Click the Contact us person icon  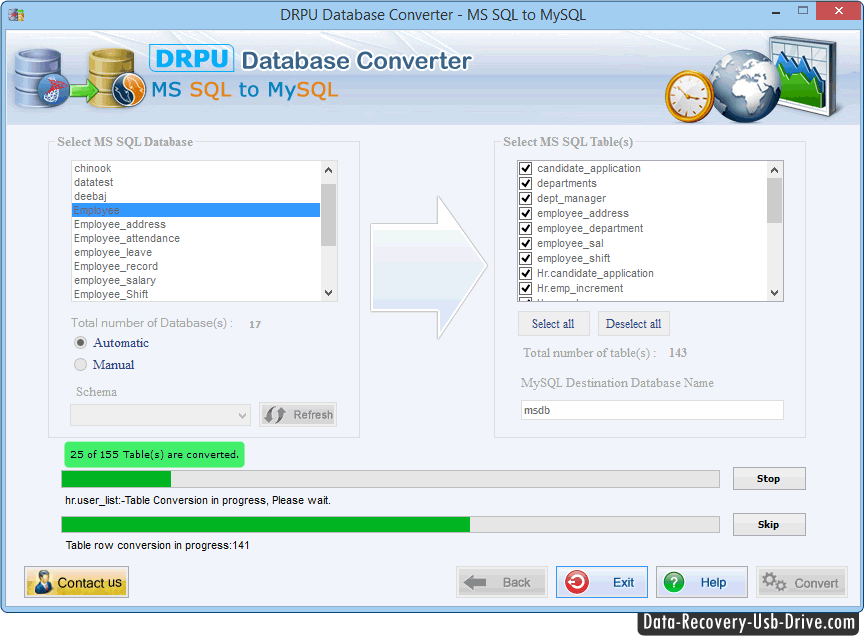42,582
